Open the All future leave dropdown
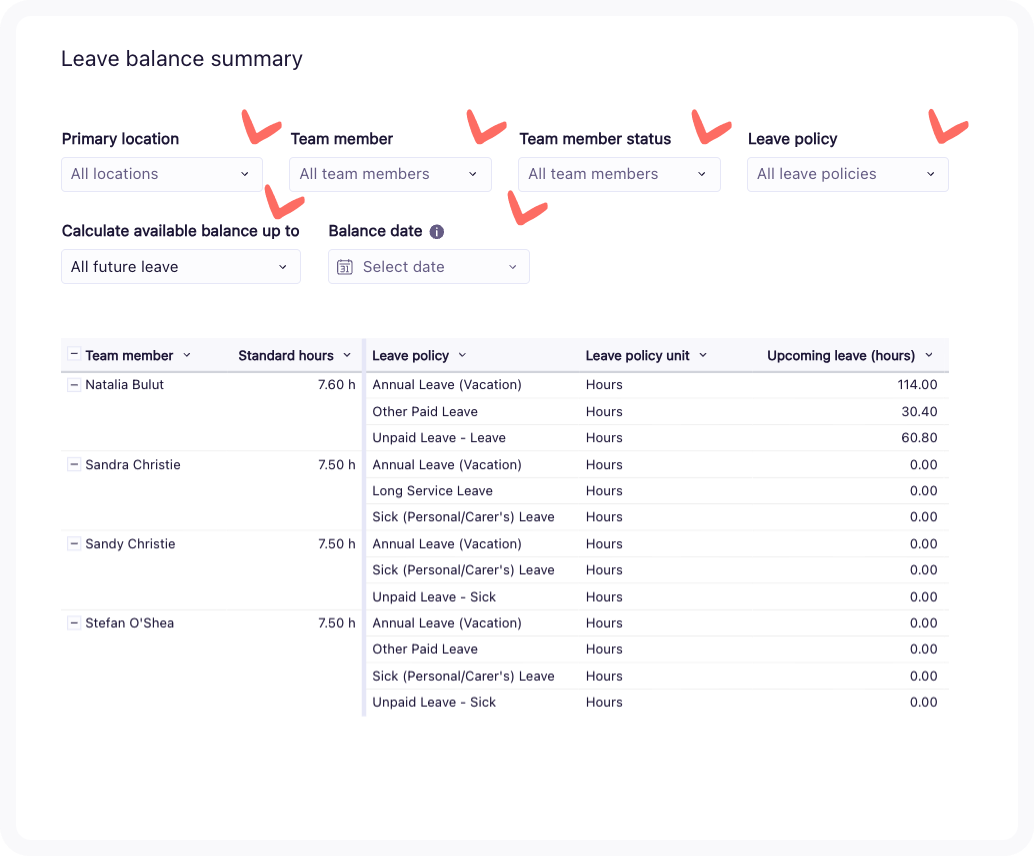The width and height of the screenshot is (1034, 856). pos(180,266)
